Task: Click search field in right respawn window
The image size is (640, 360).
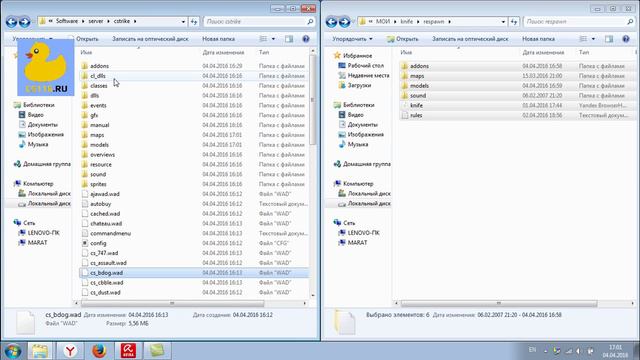Action: pyautogui.click(x=579, y=22)
